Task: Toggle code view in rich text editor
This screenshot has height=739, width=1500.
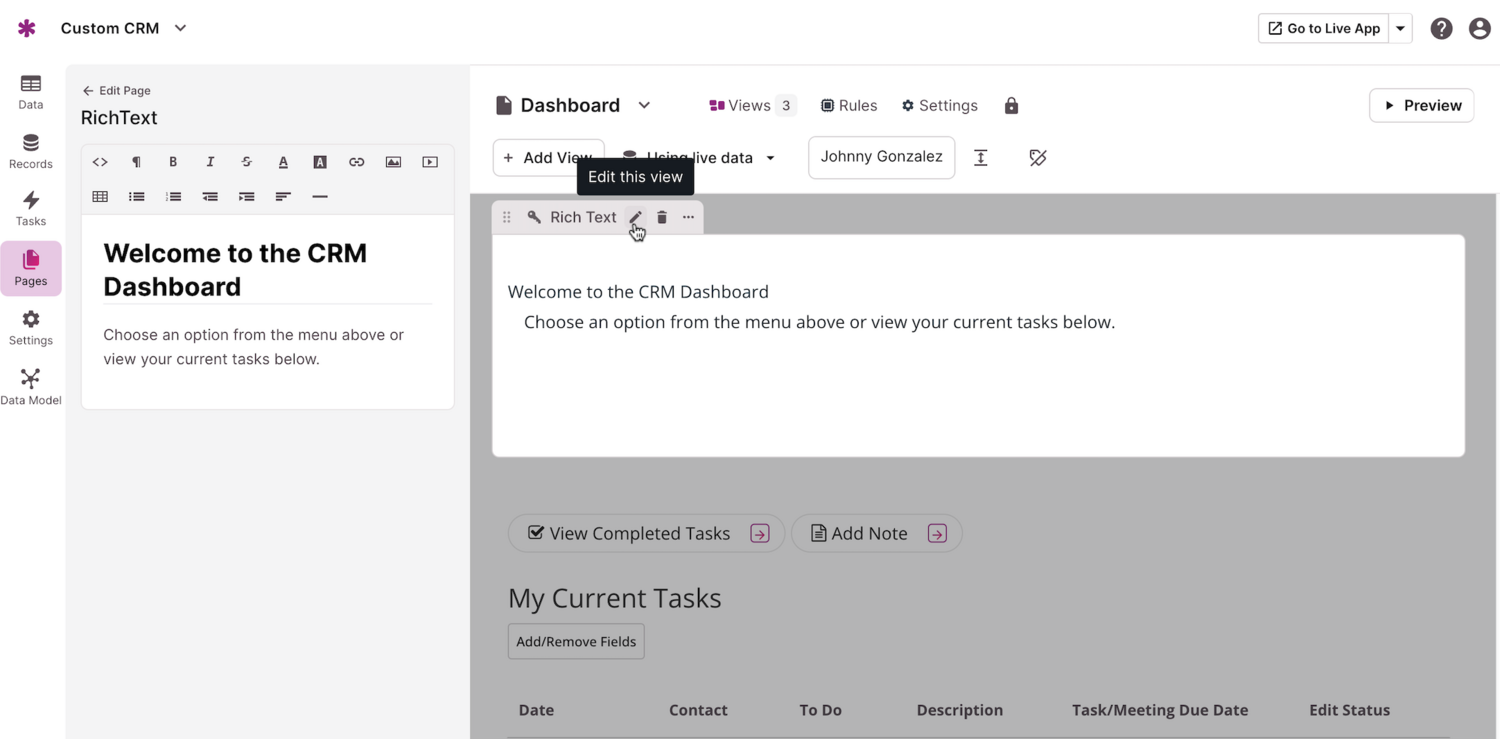Action: coord(100,162)
